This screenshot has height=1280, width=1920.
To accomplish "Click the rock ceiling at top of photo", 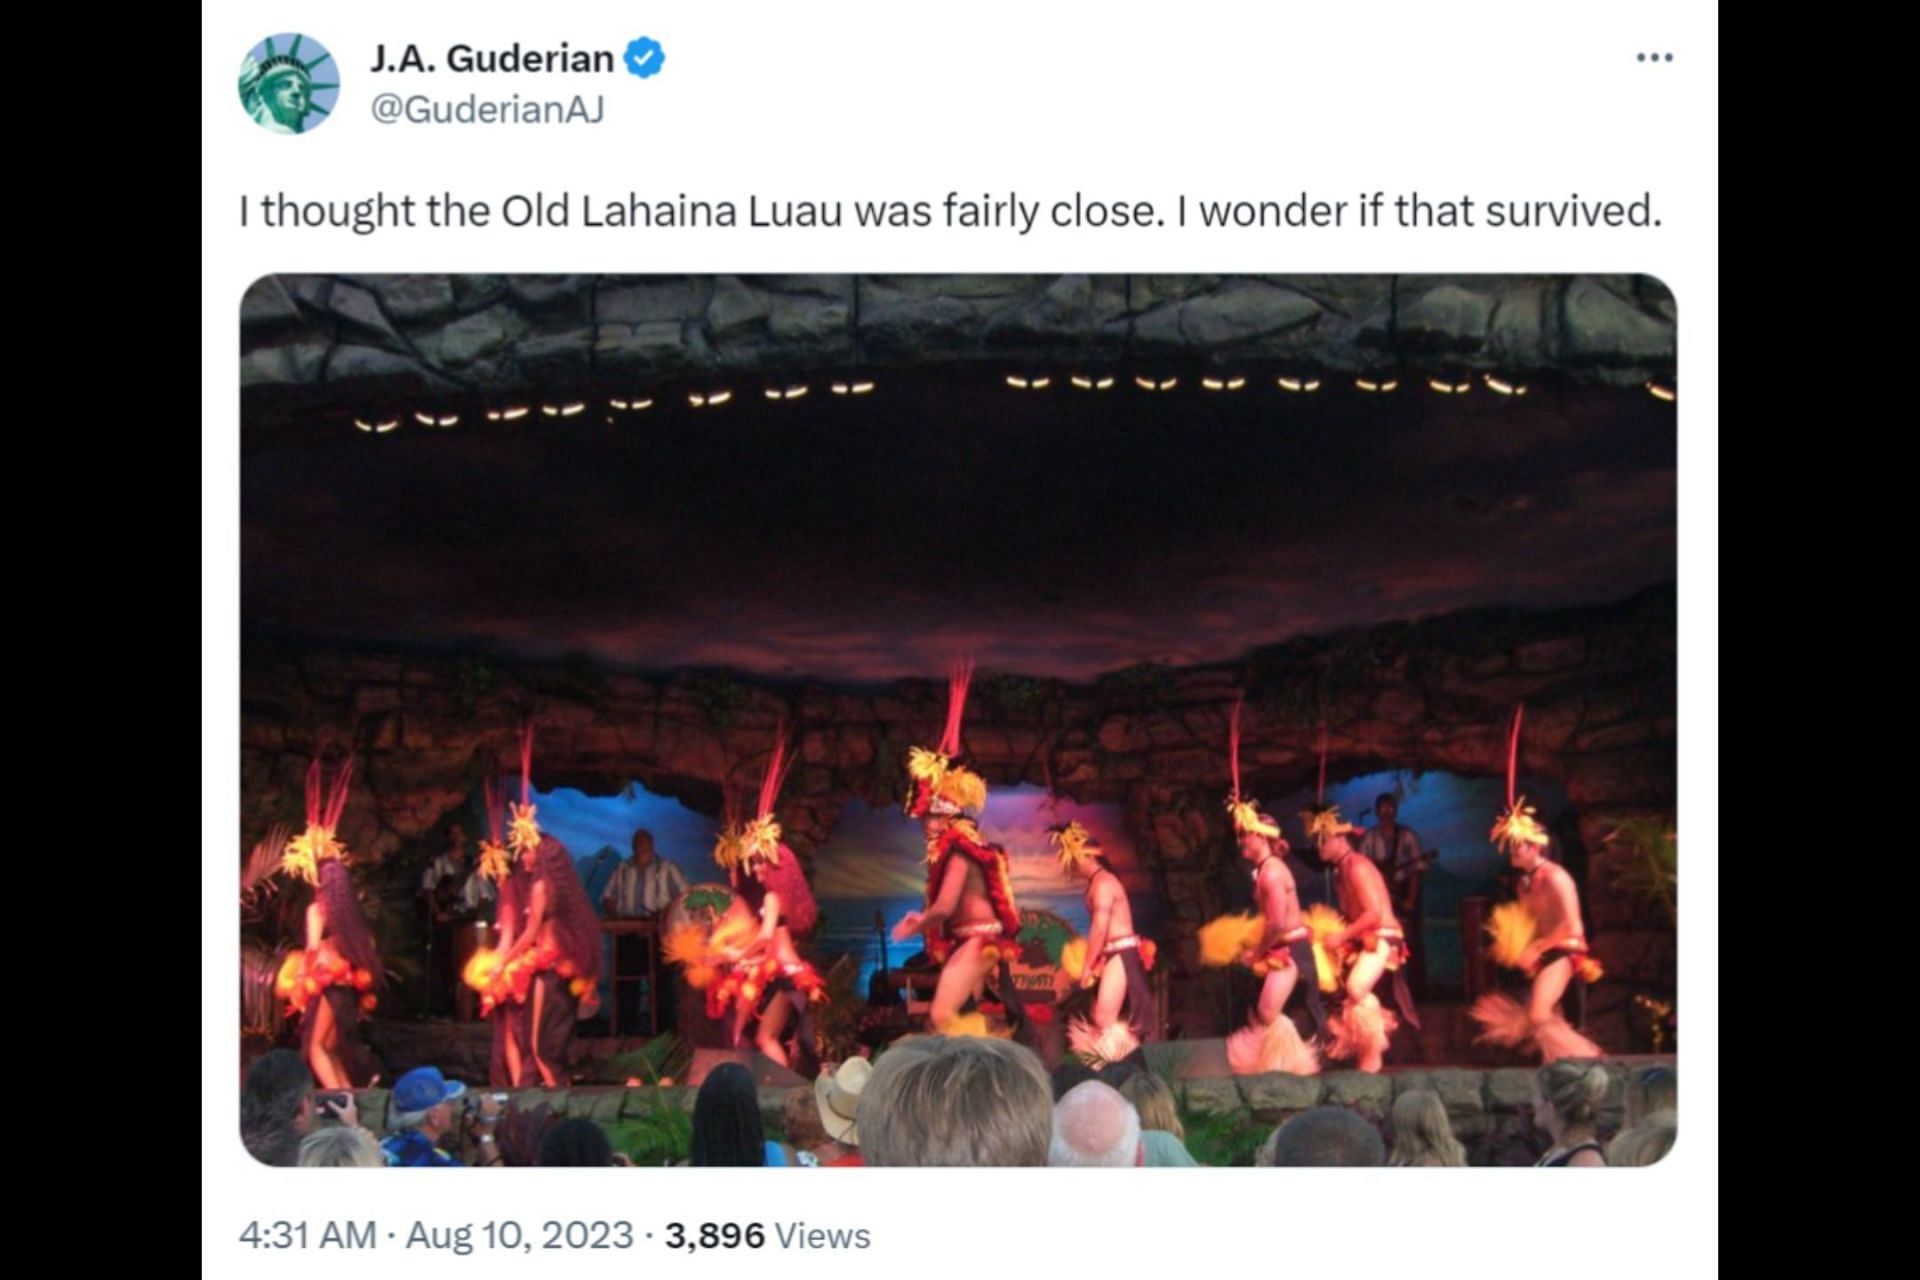I will [x=958, y=320].
